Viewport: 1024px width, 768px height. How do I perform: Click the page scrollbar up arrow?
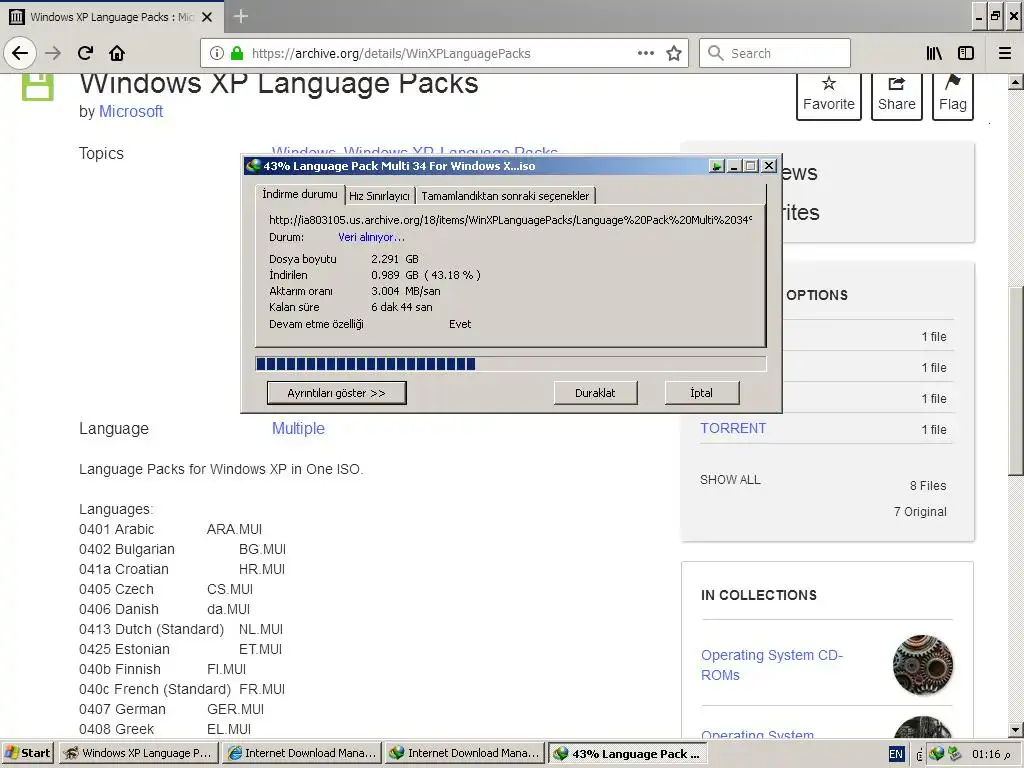pyautogui.click(x=1015, y=82)
